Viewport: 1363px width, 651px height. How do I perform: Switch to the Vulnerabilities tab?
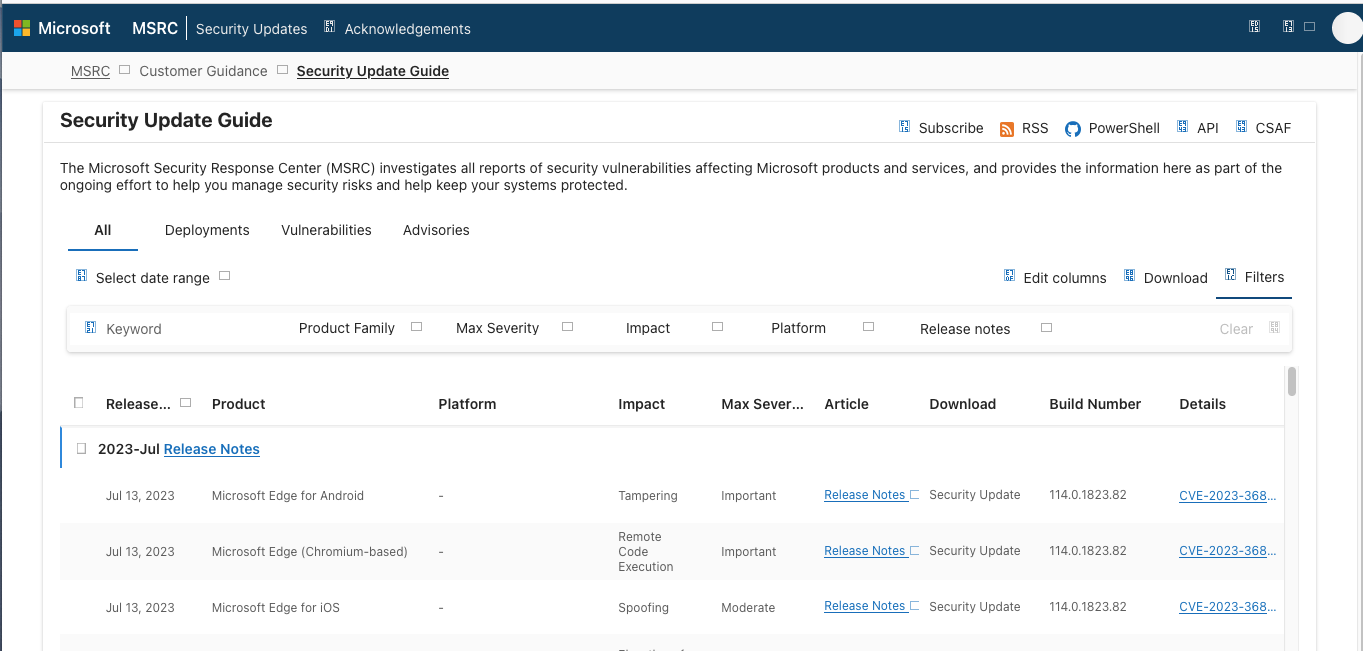pos(326,230)
